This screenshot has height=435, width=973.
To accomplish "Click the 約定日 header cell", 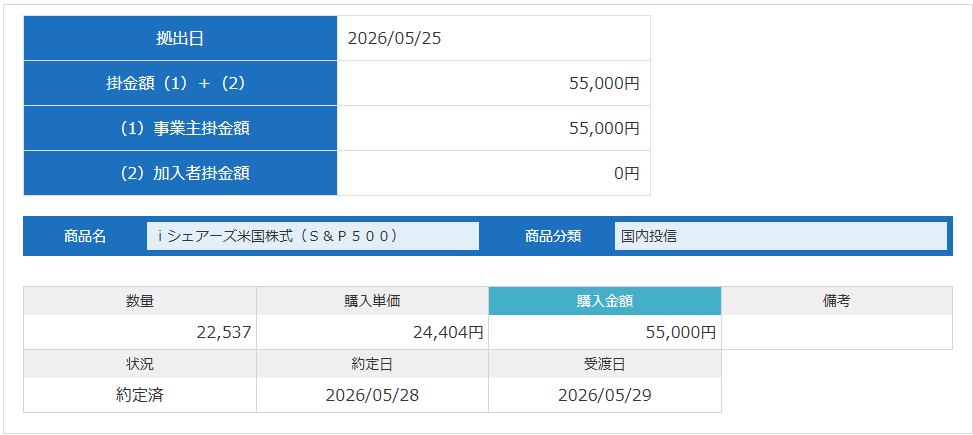I will click(x=372, y=364).
